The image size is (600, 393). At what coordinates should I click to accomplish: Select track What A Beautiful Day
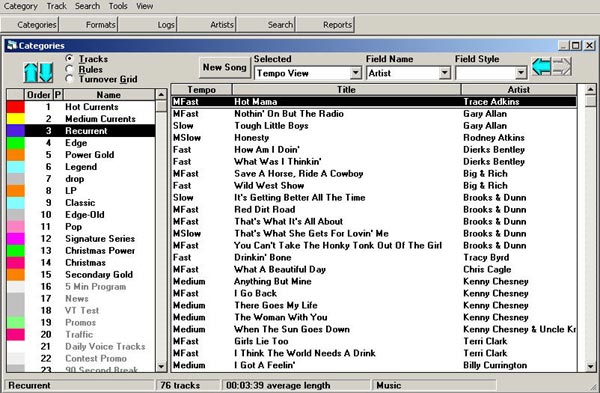tap(374, 269)
